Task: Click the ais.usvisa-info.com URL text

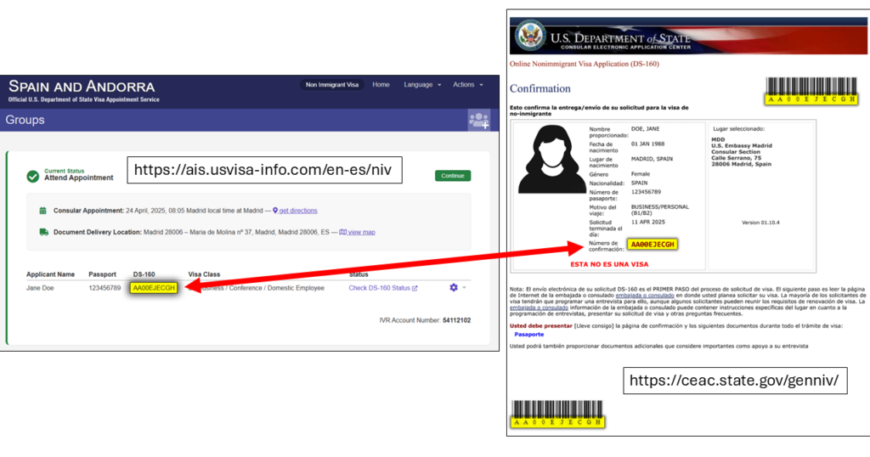Action: (x=263, y=170)
